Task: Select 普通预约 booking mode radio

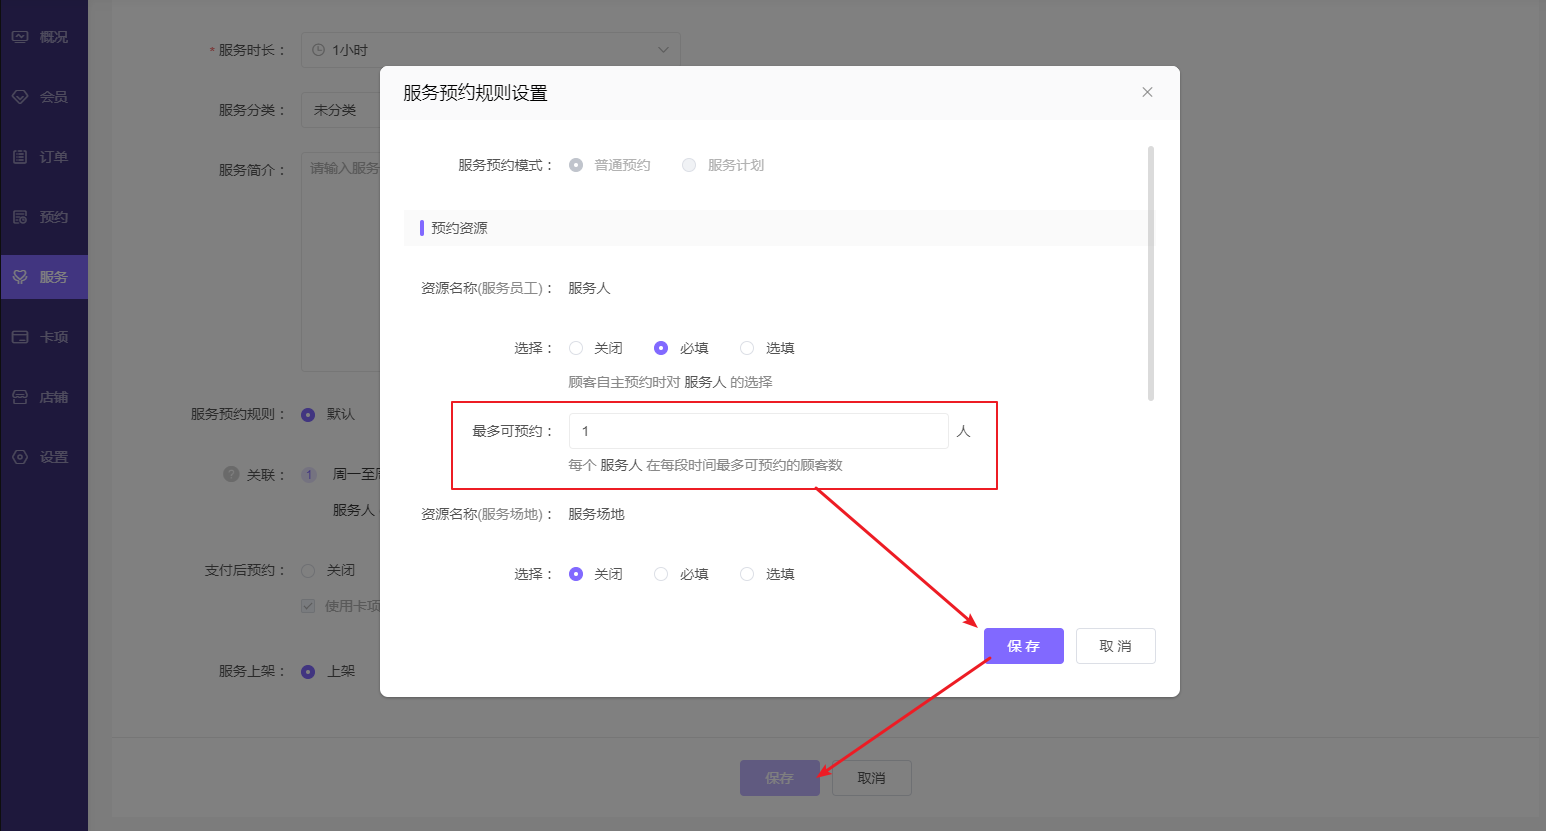Action: tap(576, 165)
